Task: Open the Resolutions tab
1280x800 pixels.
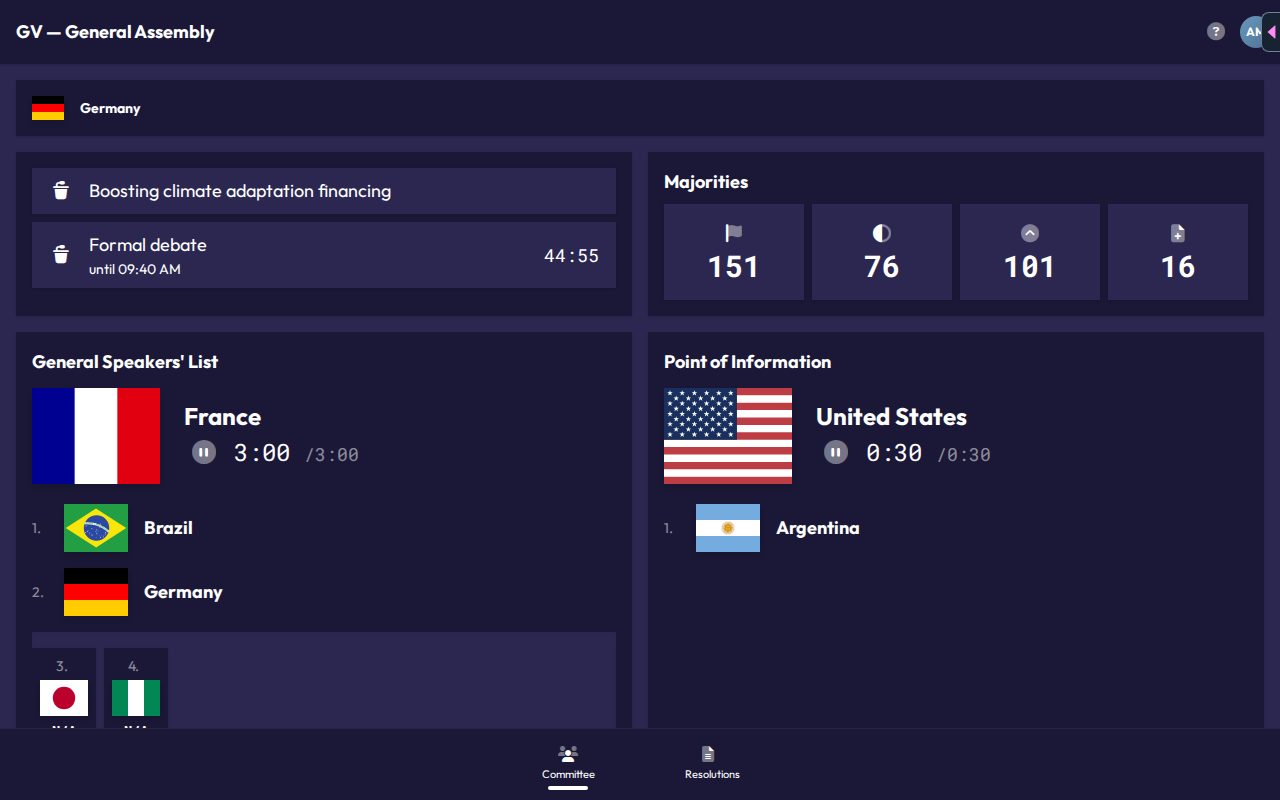Action: 712,762
